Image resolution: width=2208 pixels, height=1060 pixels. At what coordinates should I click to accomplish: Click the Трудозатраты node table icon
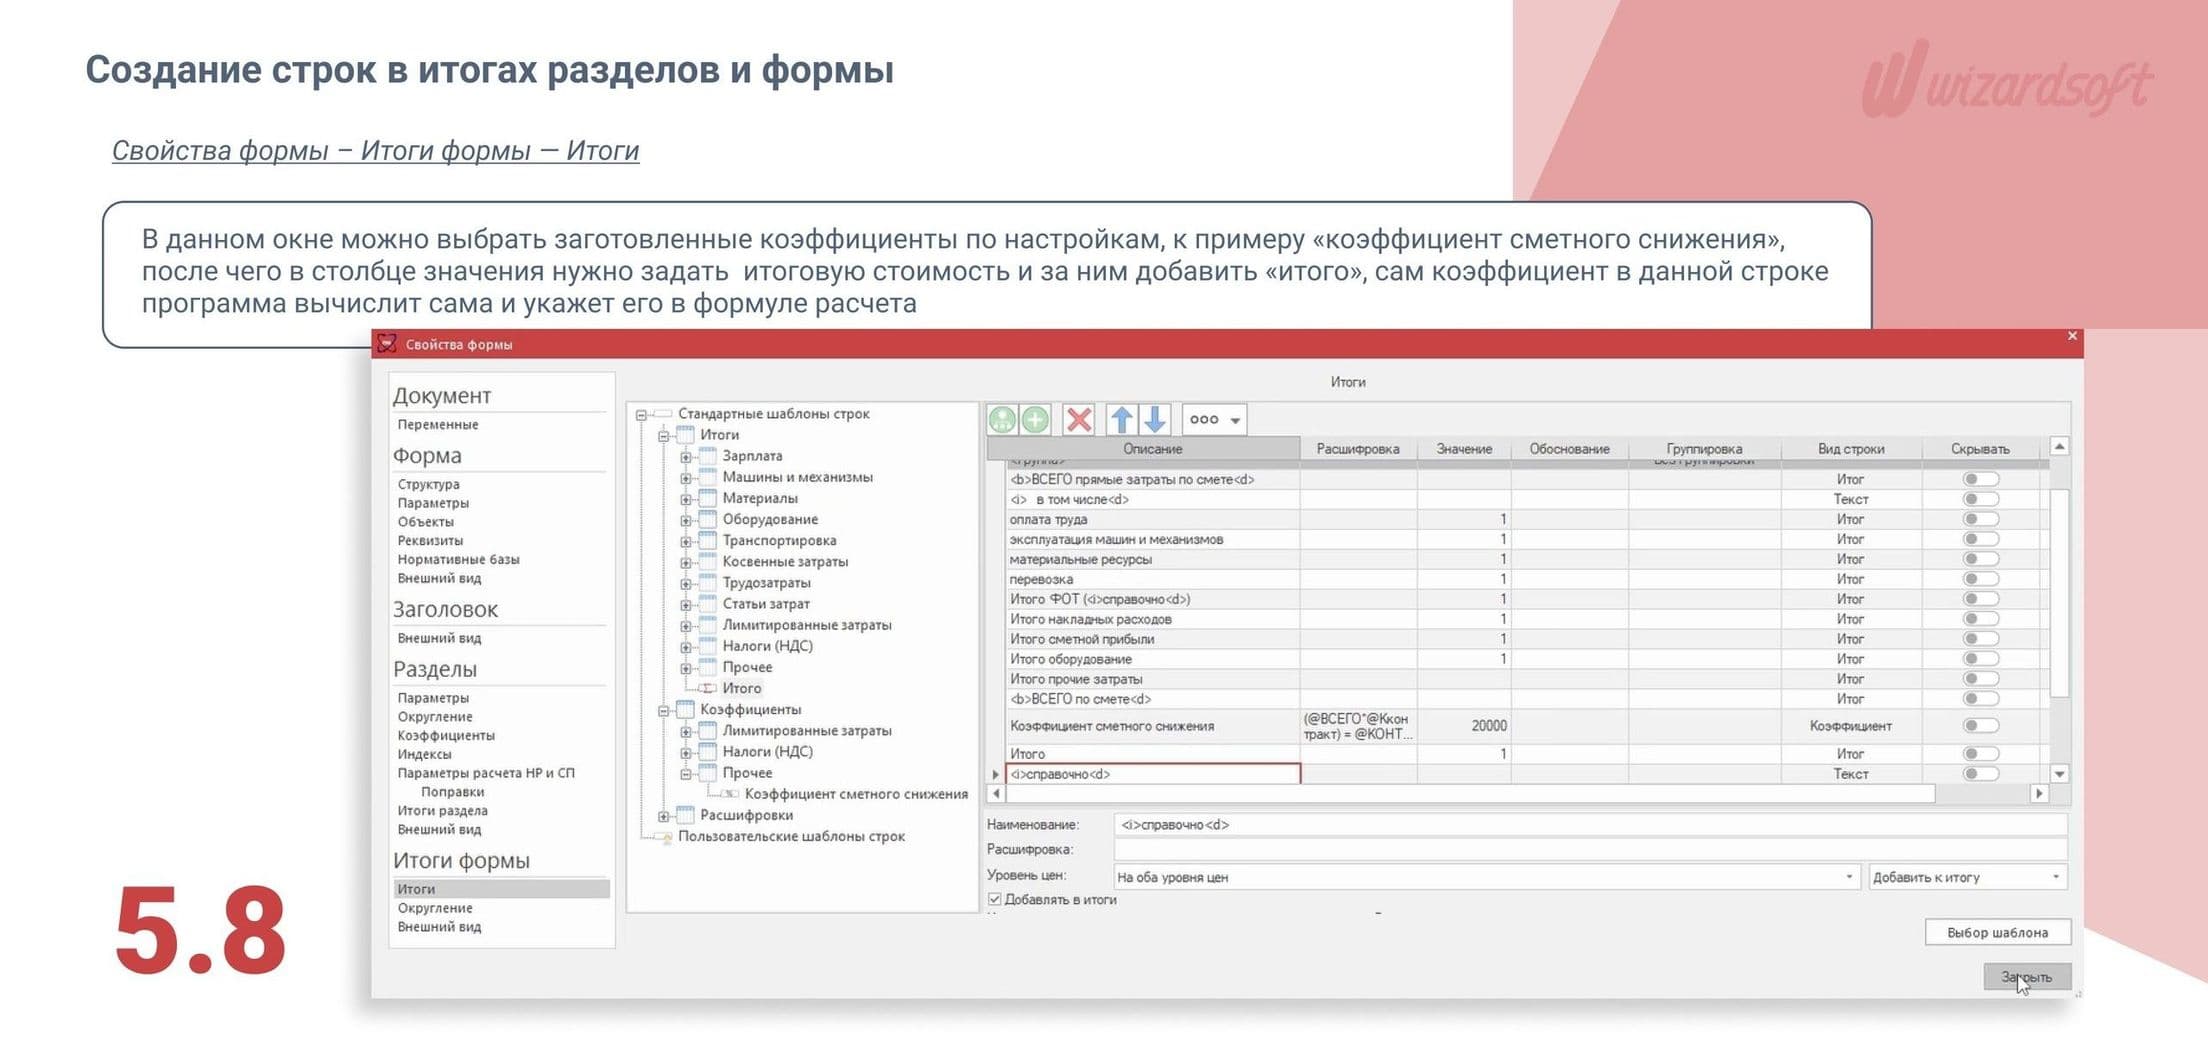708,582
